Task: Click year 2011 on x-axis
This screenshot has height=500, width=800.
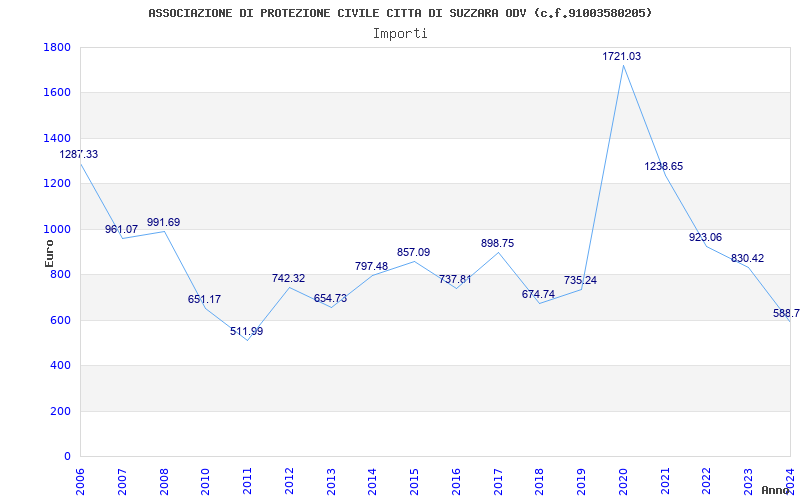Action: (x=247, y=483)
